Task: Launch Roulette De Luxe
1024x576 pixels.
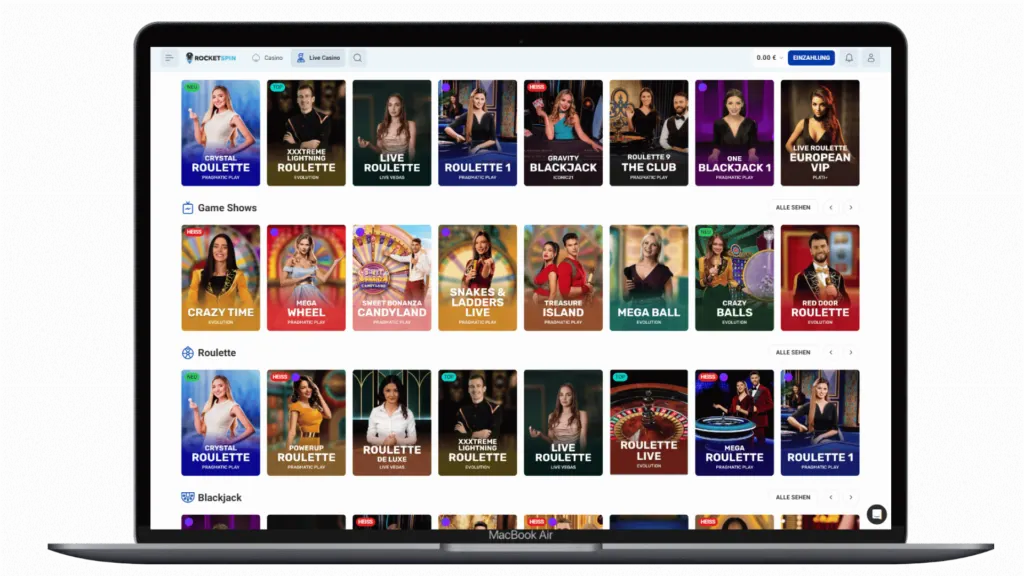Action: click(392, 423)
